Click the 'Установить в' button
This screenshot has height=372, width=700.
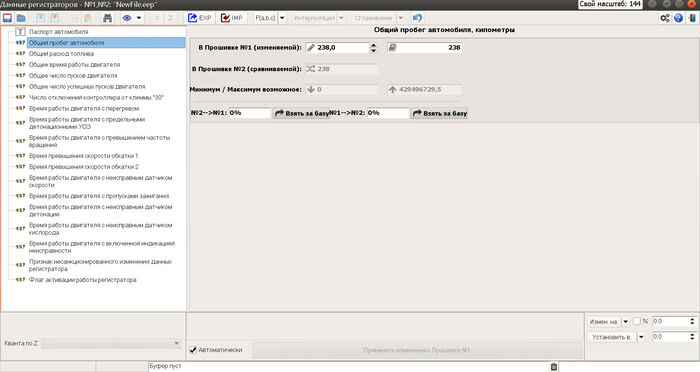click(612, 337)
